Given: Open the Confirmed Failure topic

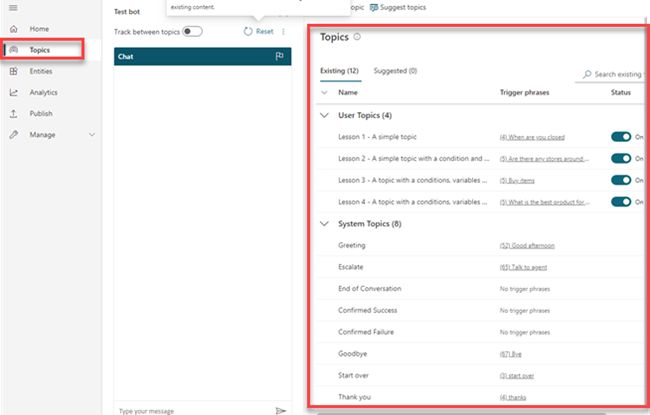Looking at the screenshot, I should point(366,332).
